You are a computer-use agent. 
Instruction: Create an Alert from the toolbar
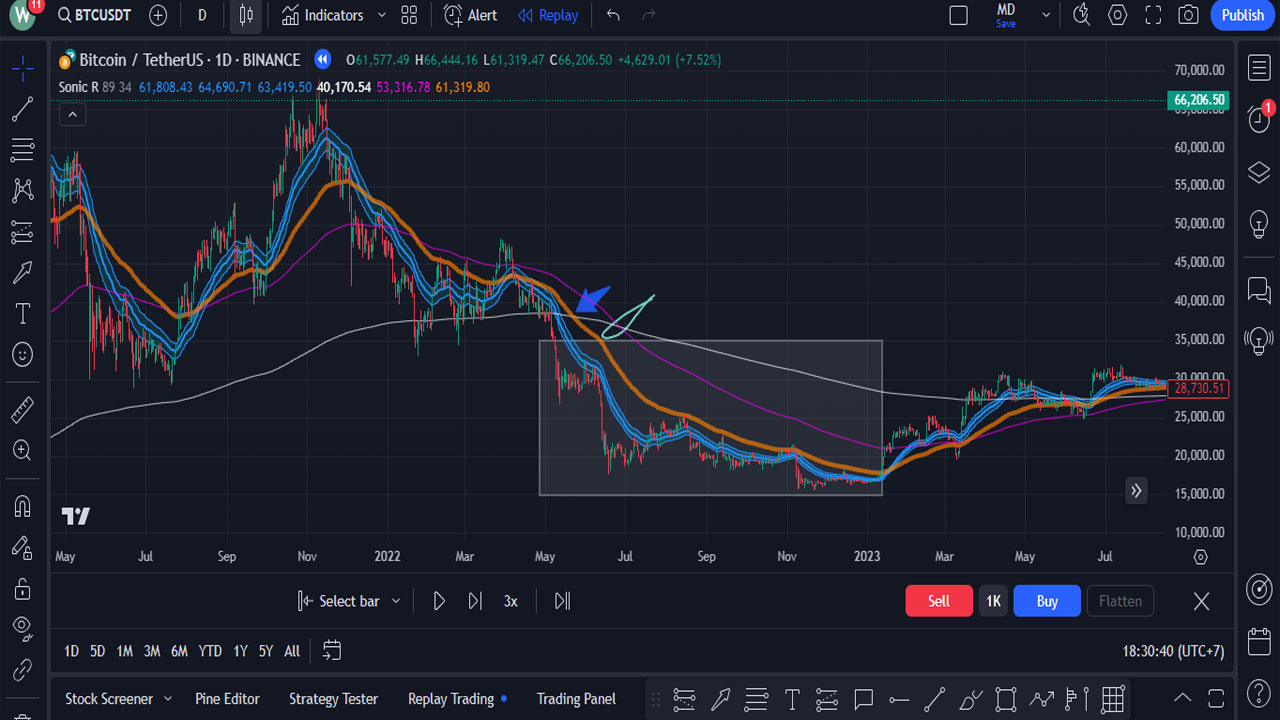470,15
